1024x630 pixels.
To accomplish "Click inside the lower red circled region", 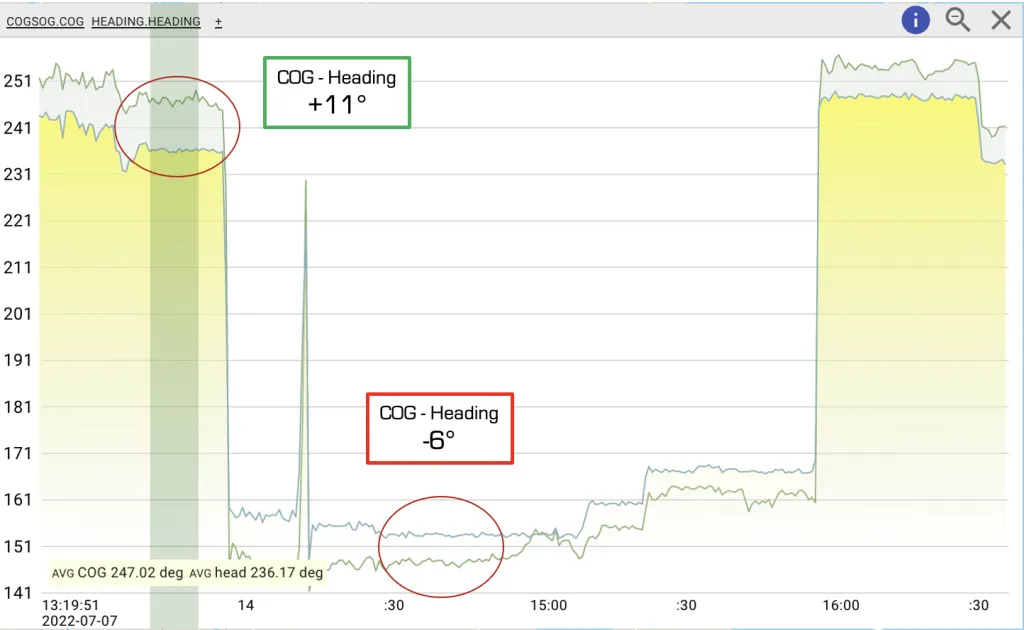I will pyautogui.click(x=440, y=547).
